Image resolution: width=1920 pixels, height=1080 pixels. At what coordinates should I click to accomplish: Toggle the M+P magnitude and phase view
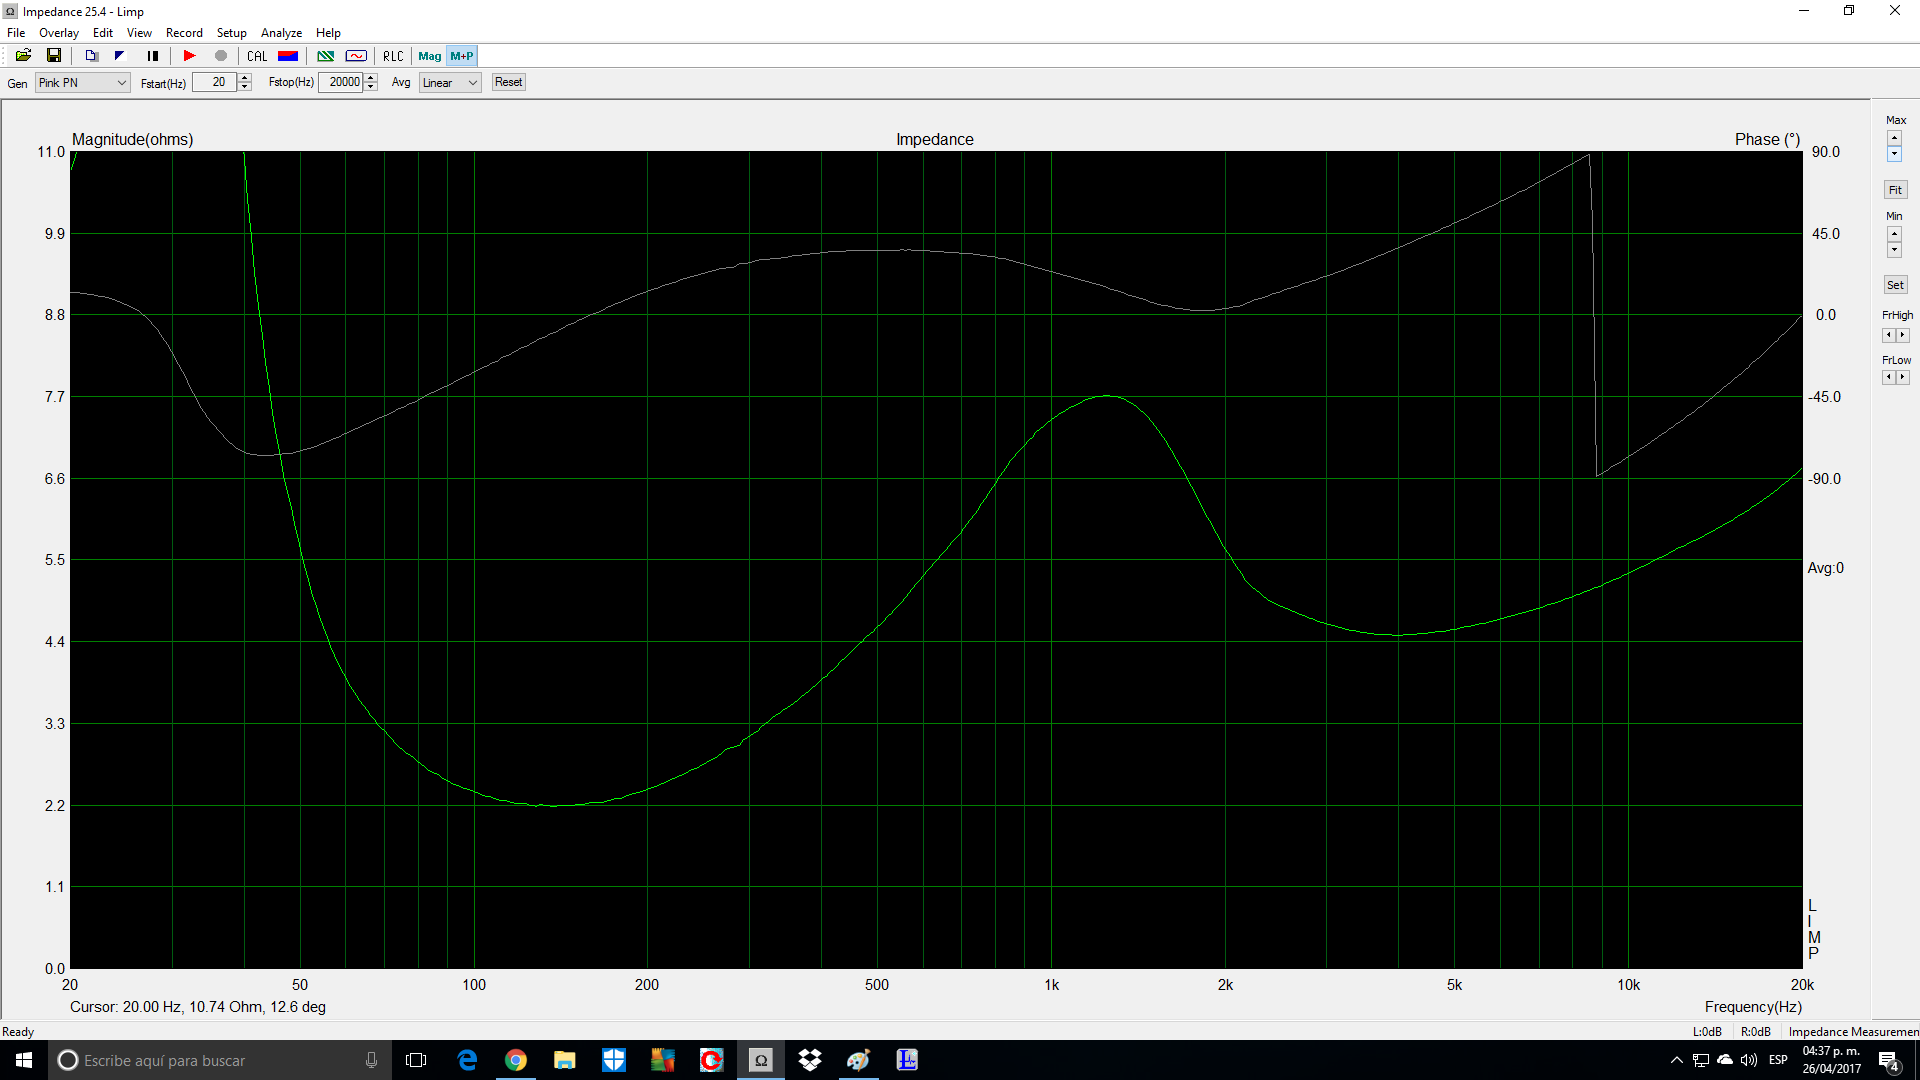coord(461,56)
